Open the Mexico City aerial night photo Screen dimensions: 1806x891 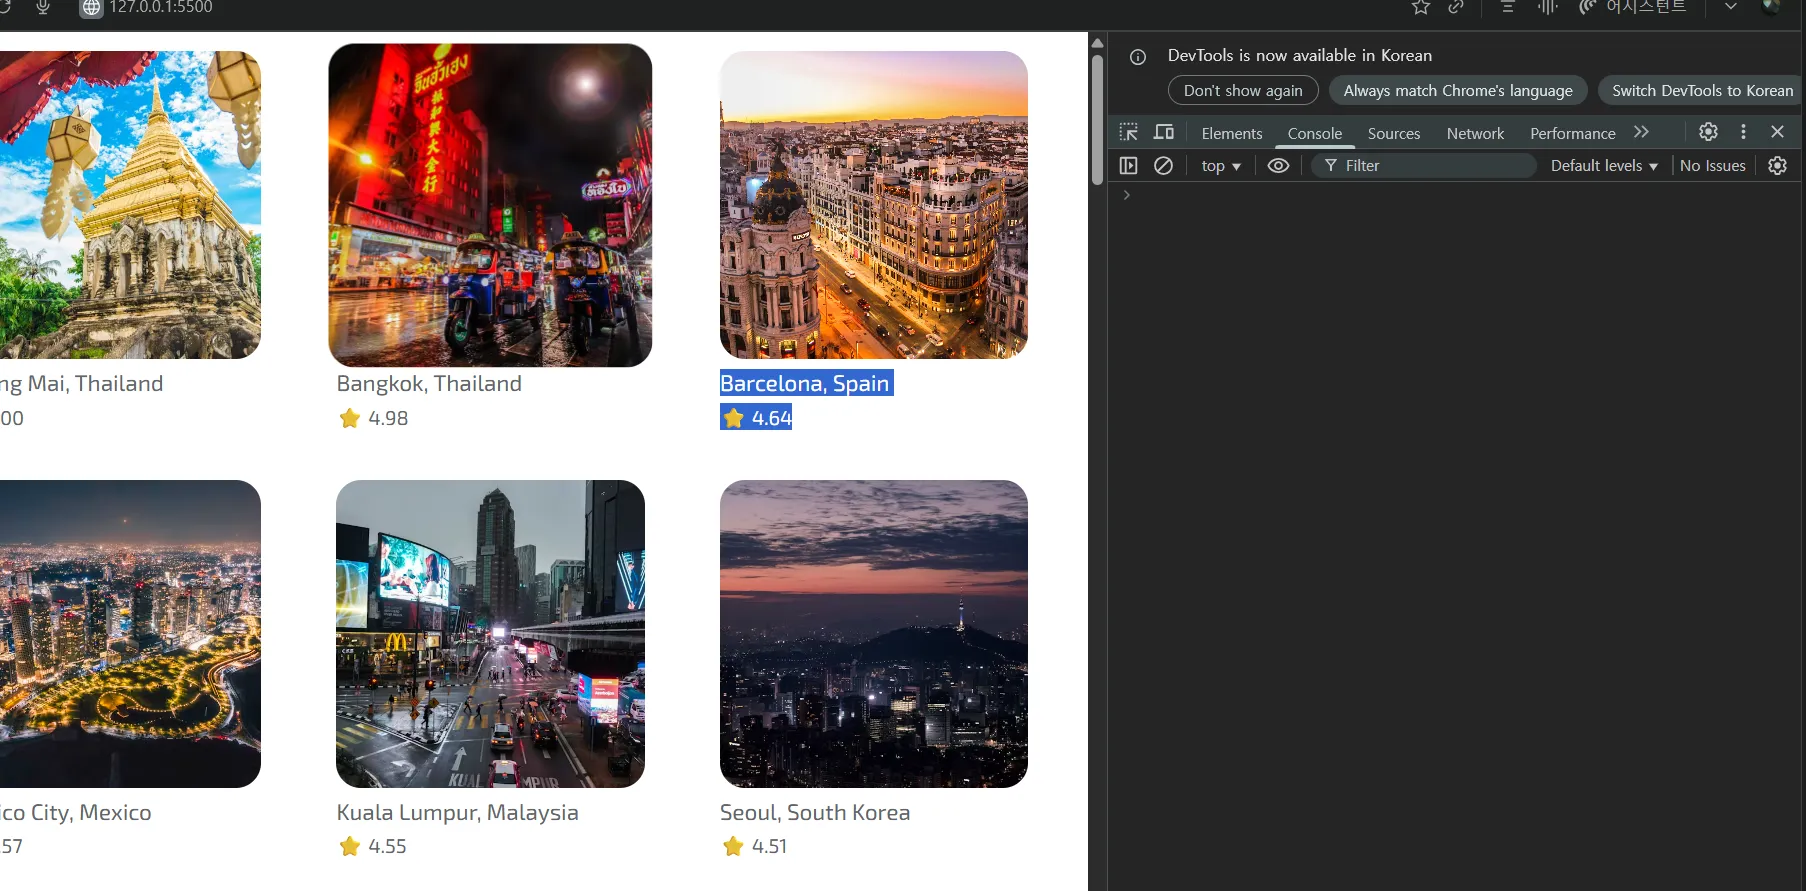130,634
